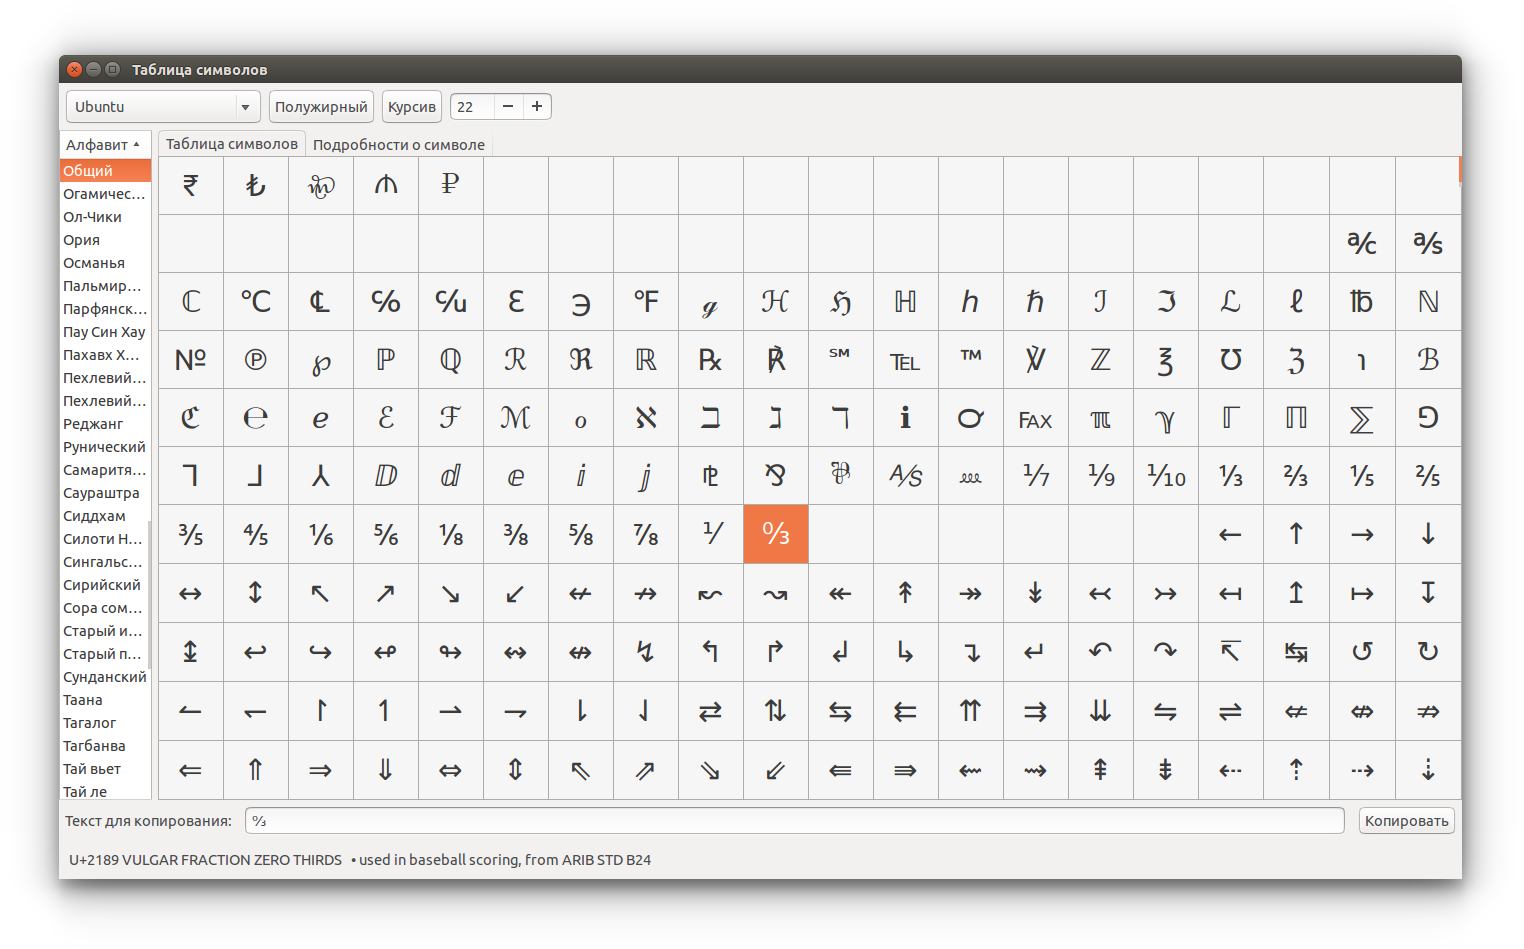
Task: Click the one third fraction character
Action: click(1230, 477)
